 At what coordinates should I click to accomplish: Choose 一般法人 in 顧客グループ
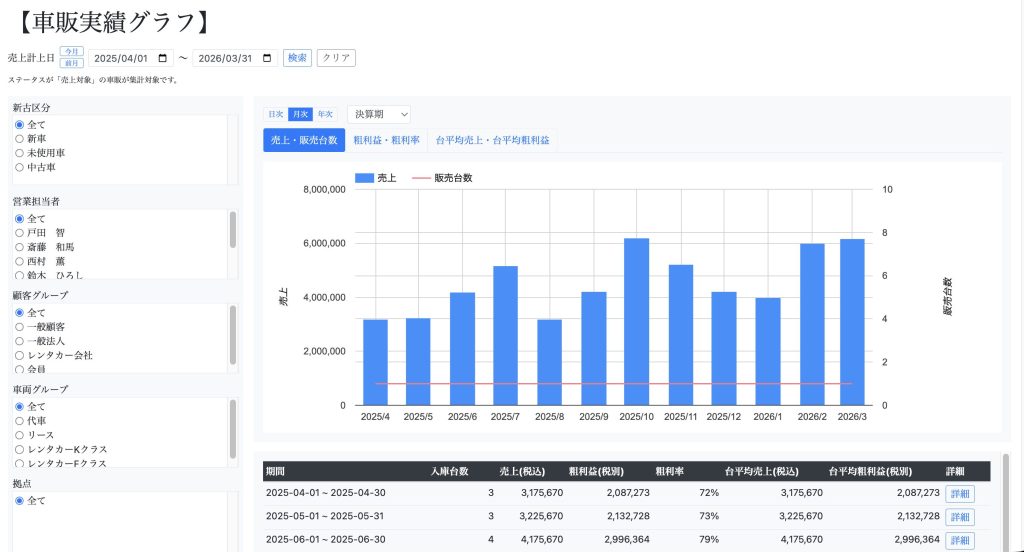(x=19, y=341)
